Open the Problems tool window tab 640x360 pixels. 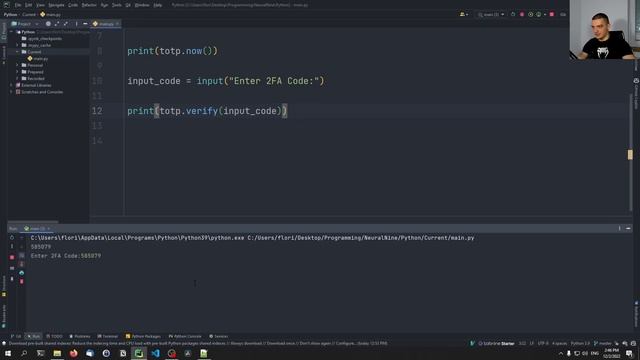[x=80, y=336]
